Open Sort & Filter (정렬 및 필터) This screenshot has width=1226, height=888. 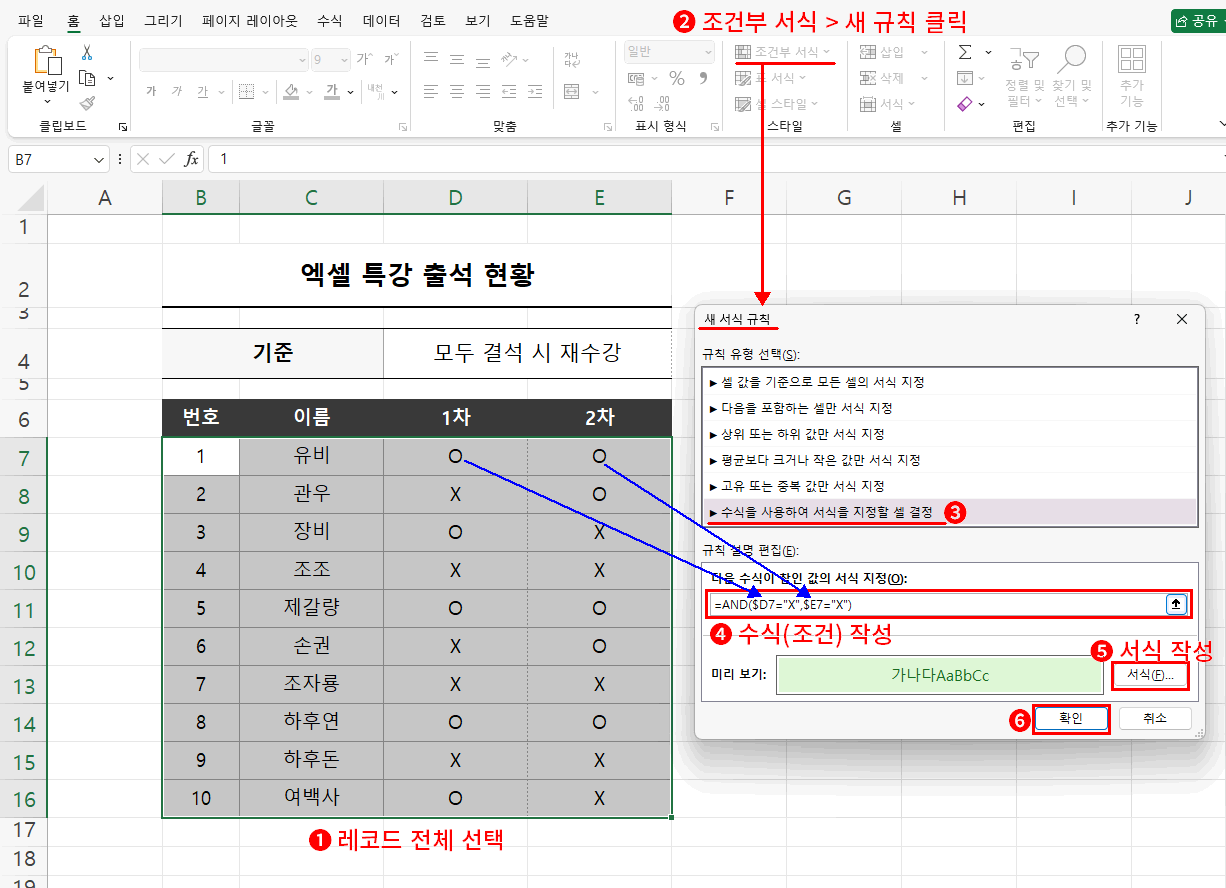tap(1024, 77)
